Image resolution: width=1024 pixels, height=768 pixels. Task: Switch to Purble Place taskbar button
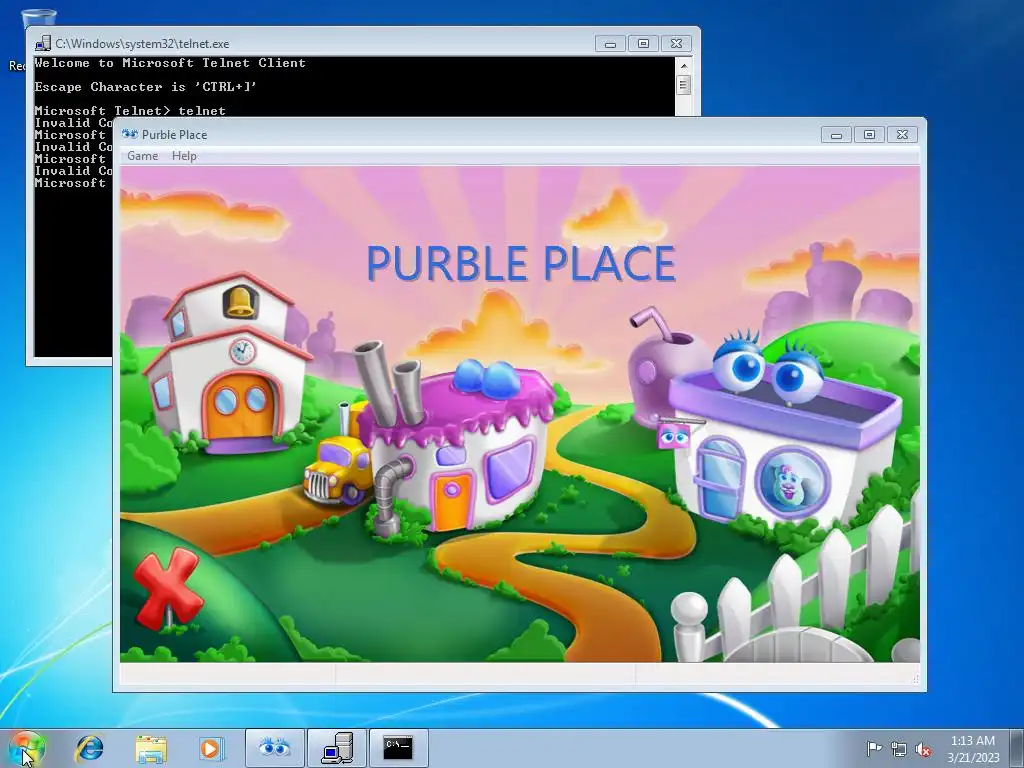point(274,748)
